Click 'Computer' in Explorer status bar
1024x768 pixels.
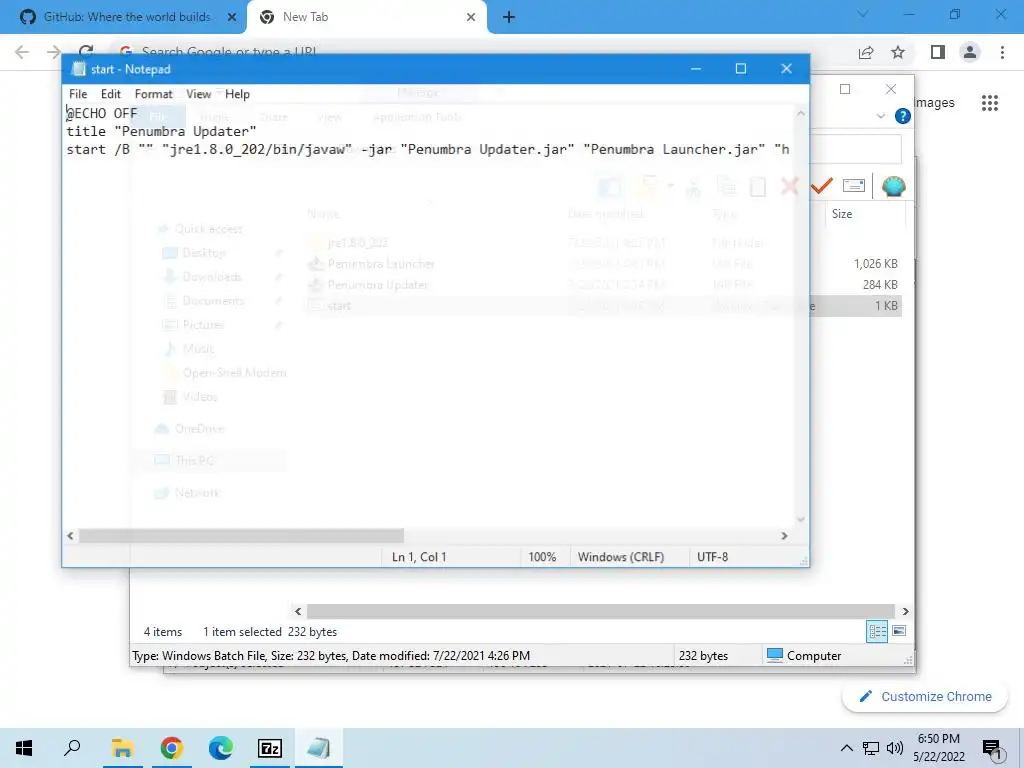click(x=804, y=656)
